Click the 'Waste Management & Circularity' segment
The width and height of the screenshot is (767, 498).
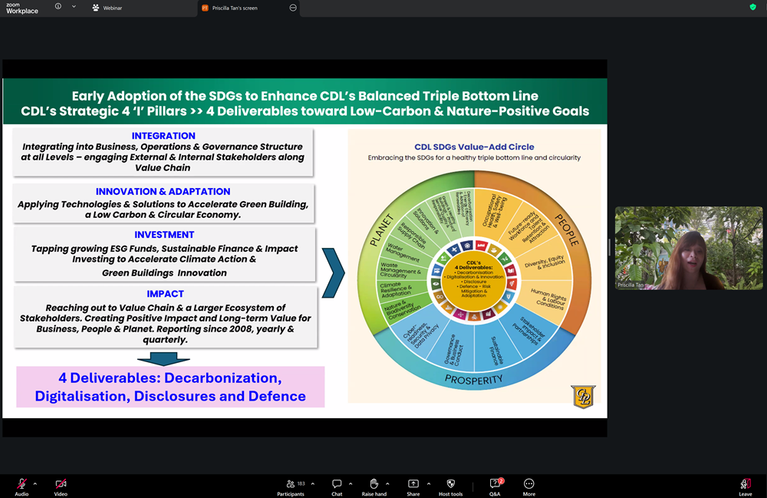[400, 270]
